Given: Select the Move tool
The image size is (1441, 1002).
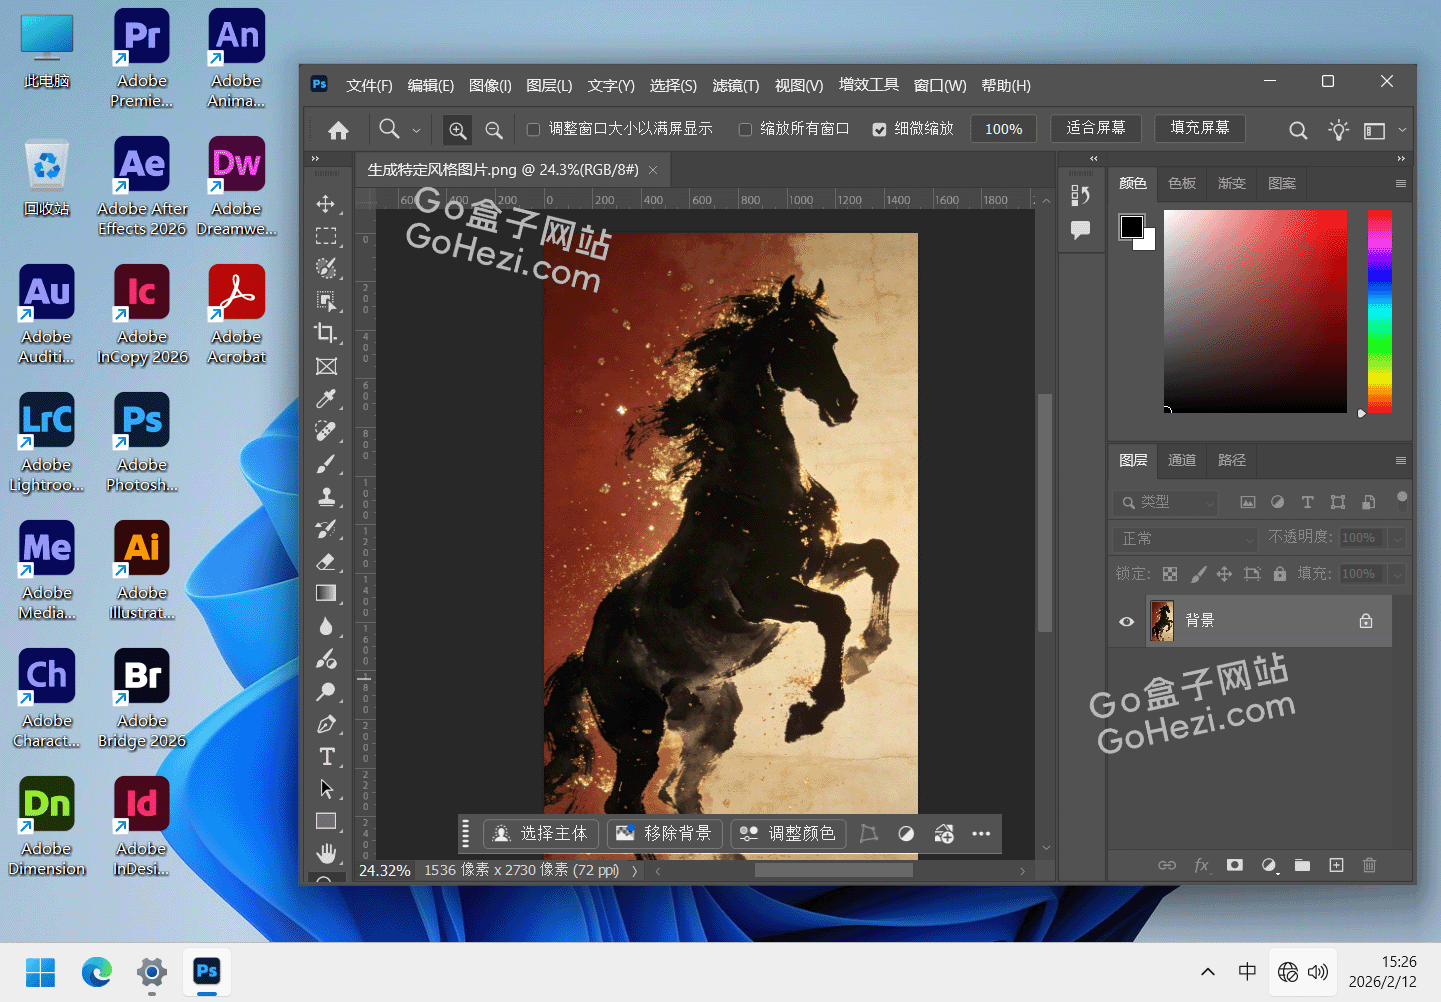Looking at the screenshot, I should (326, 204).
